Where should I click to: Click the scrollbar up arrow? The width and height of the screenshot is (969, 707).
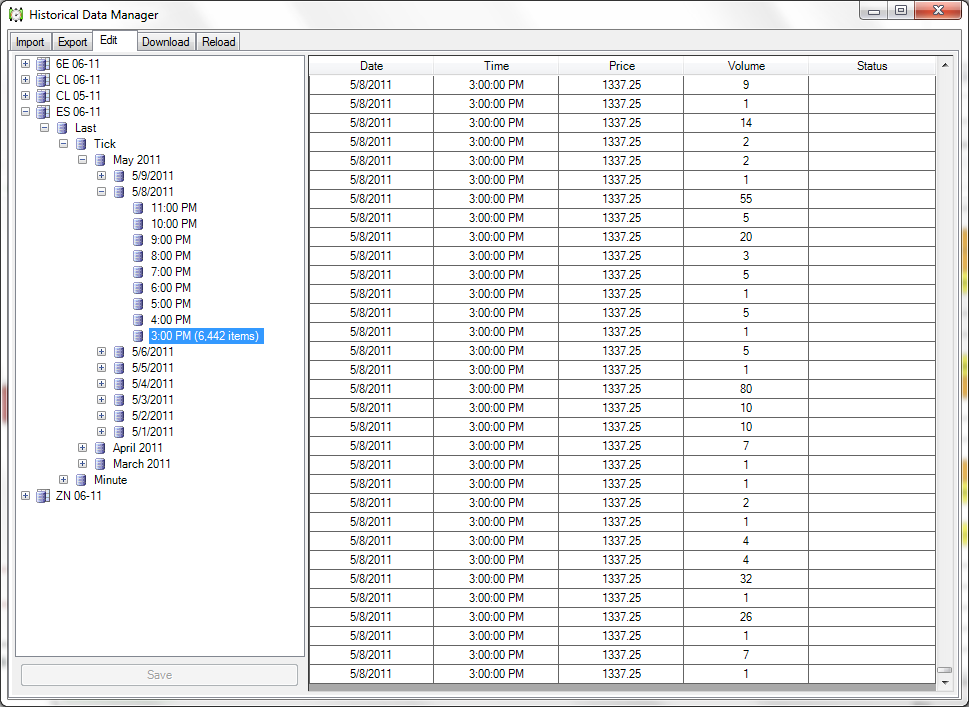click(944, 65)
